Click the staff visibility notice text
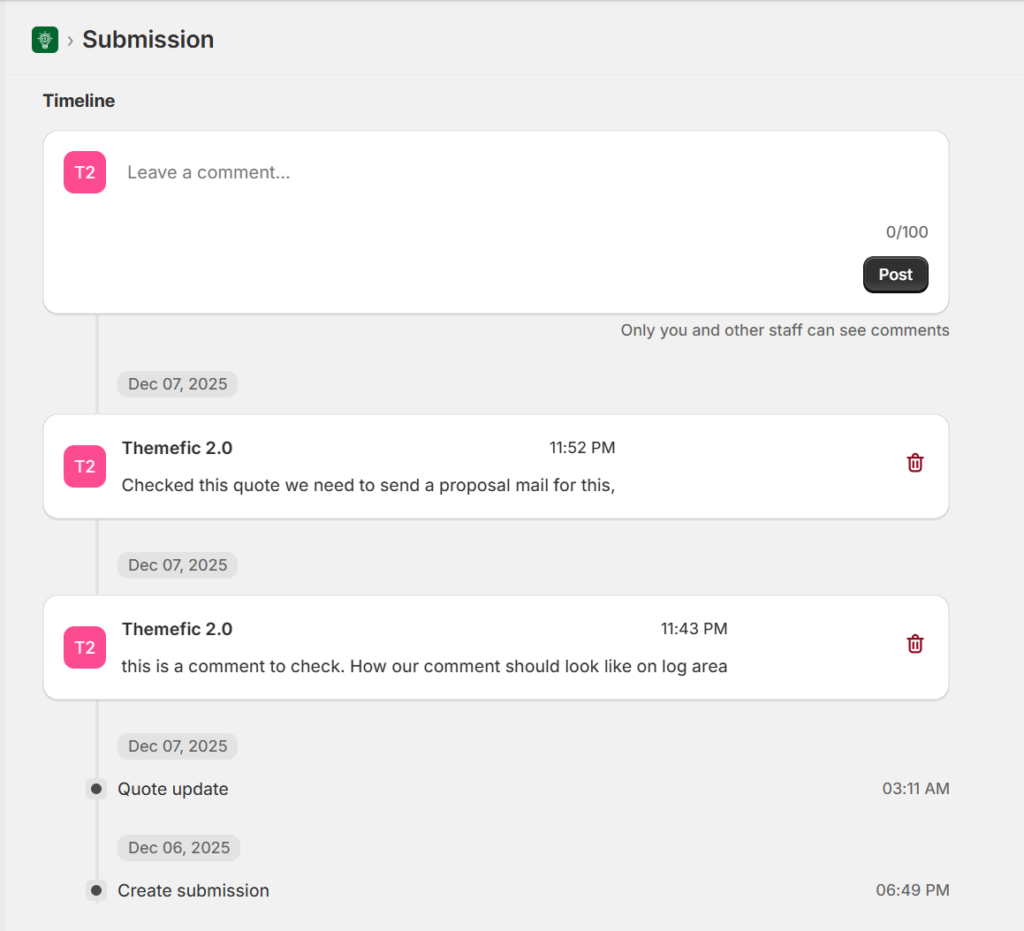This screenshot has height=931, width=1024. [x=784, y=330]
